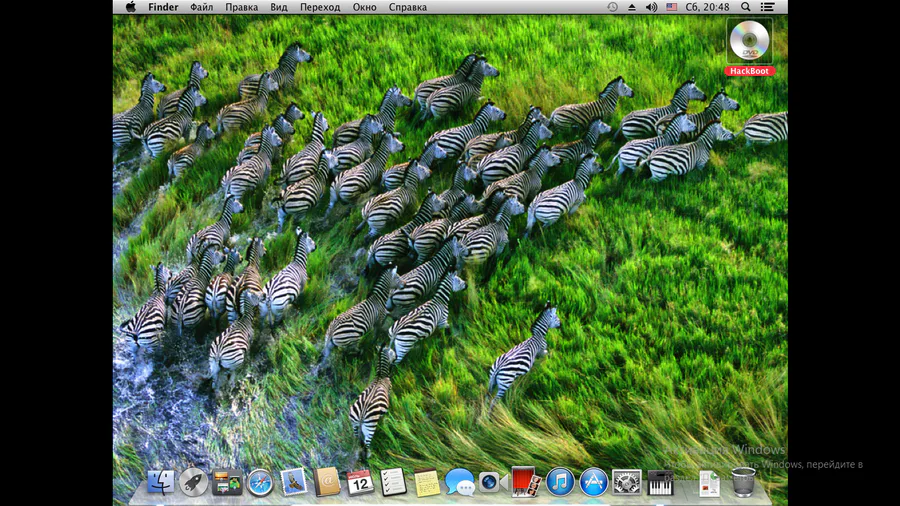Screen dimensions: 900x506
Task: Open the volume control in menu bar
Action: coord(651,7)
